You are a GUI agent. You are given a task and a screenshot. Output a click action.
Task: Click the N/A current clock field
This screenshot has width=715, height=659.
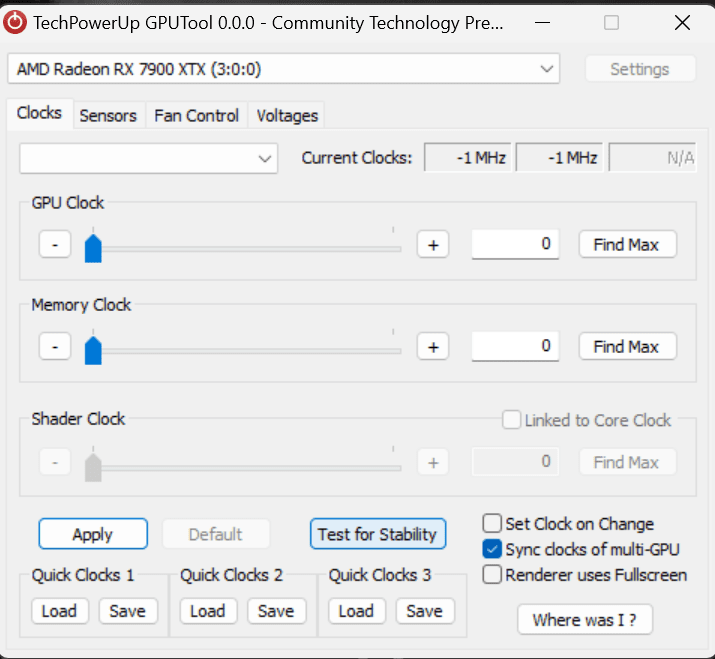[653, 158]
